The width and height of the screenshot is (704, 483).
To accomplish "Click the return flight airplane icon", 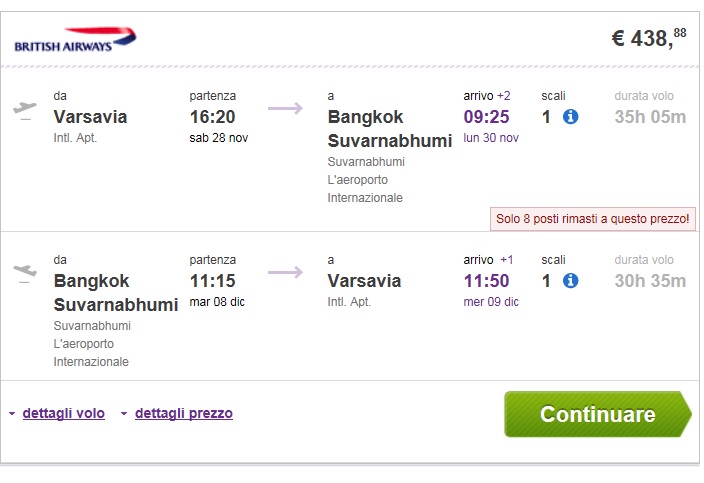I will (x=25, y=274).
